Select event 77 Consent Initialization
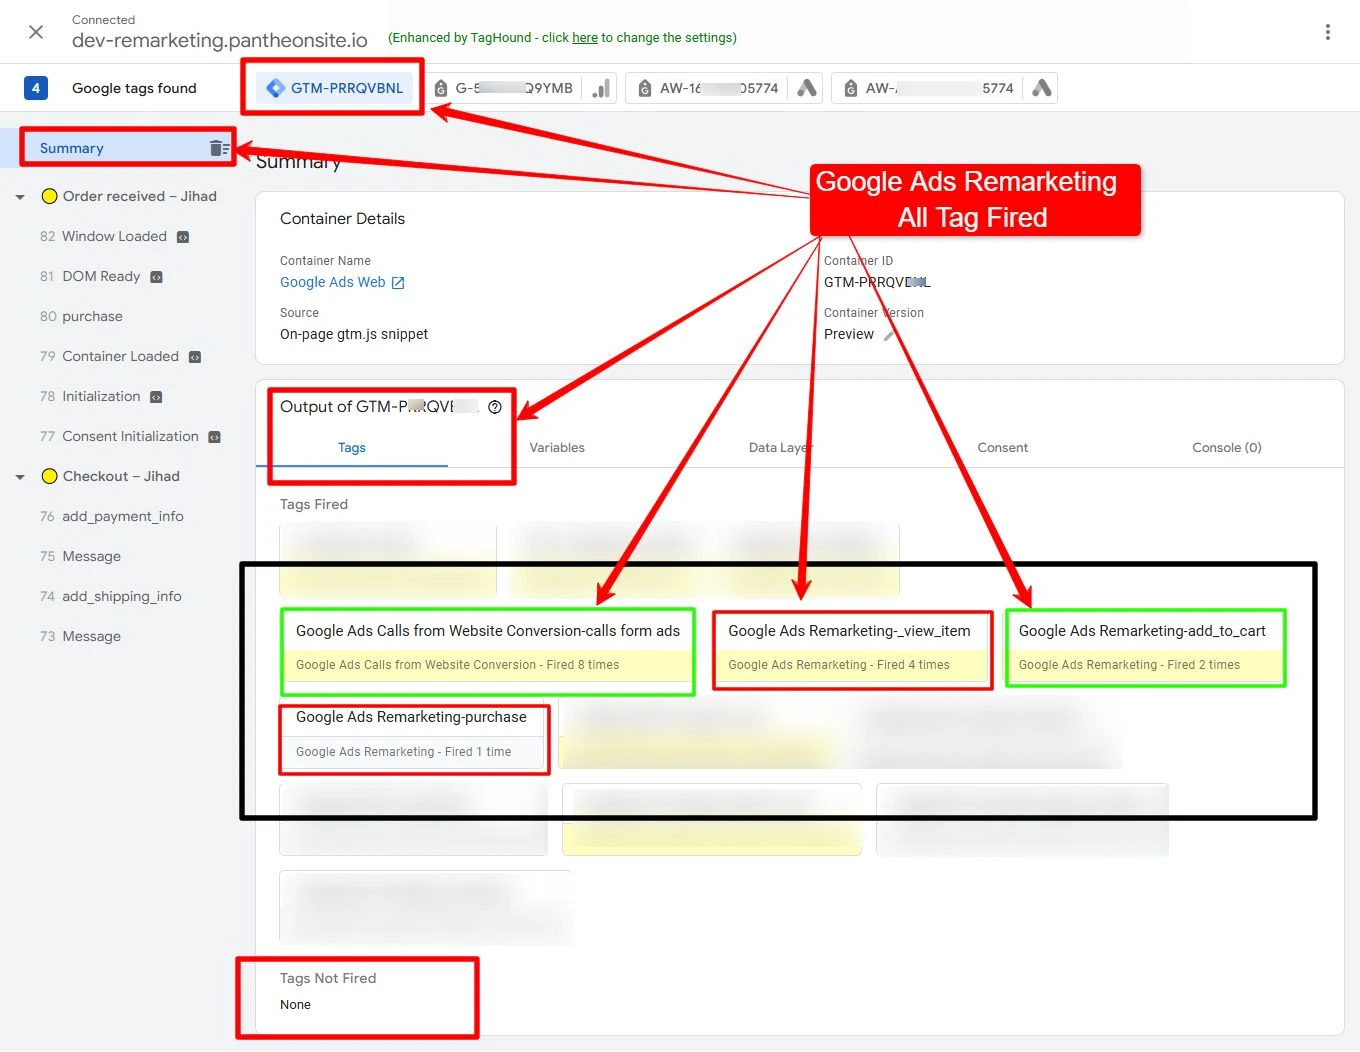Screen dimensions: 1360x1052 tap(120, 436)
